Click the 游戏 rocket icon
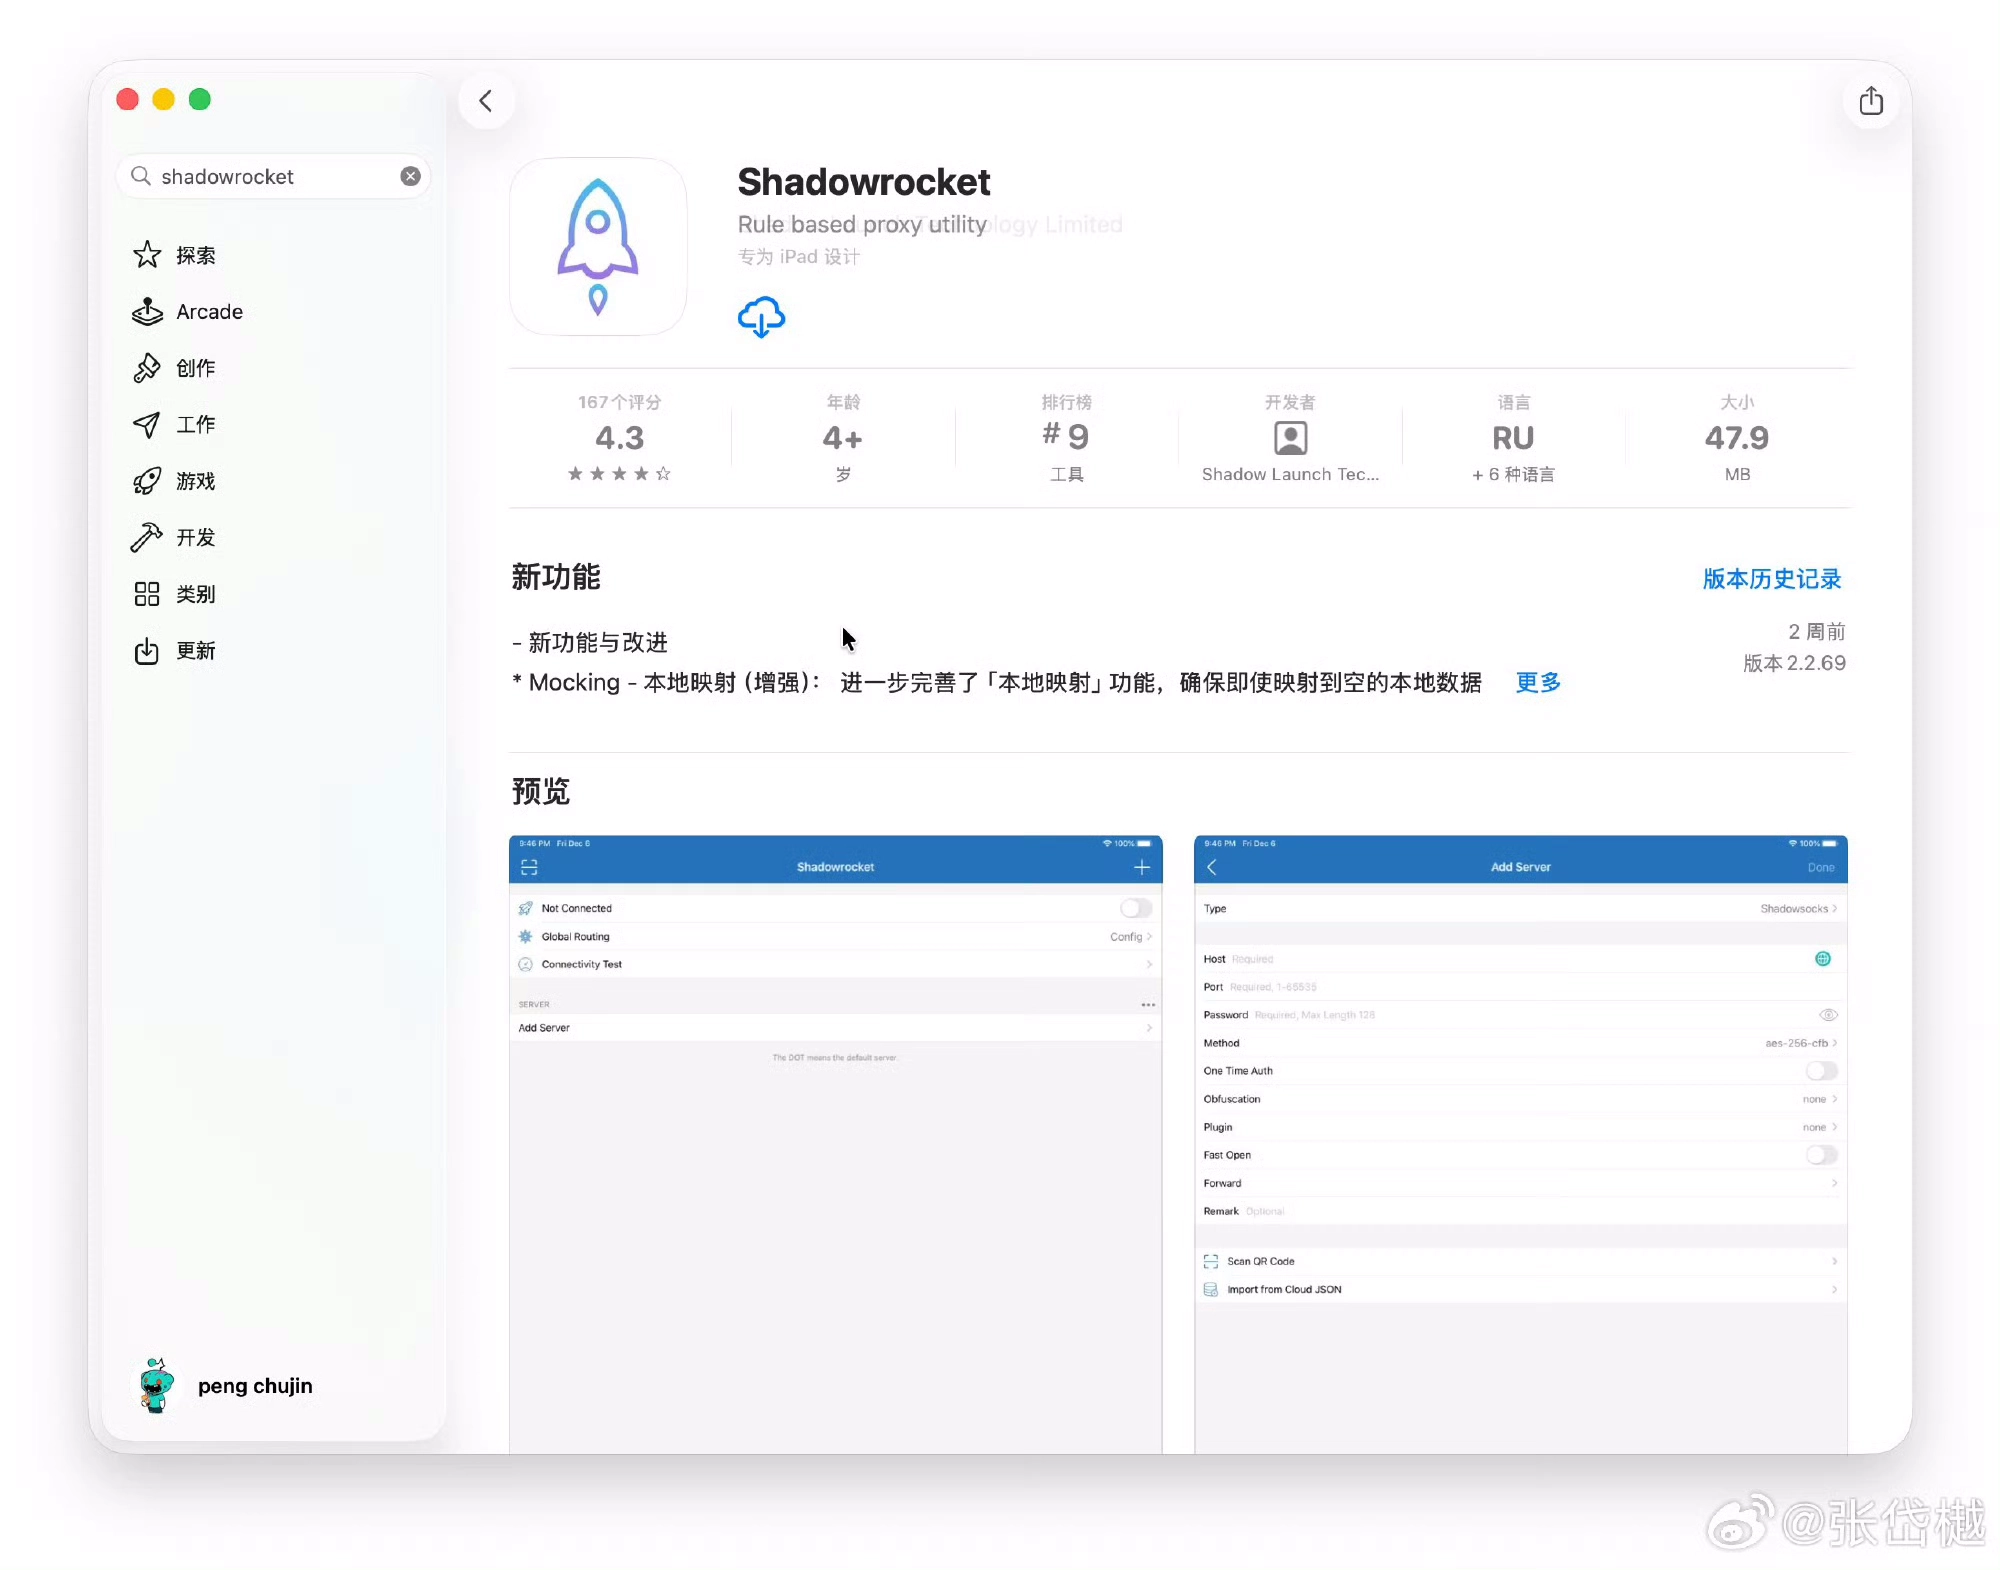 pyautogui.click(x=147, y=481)
